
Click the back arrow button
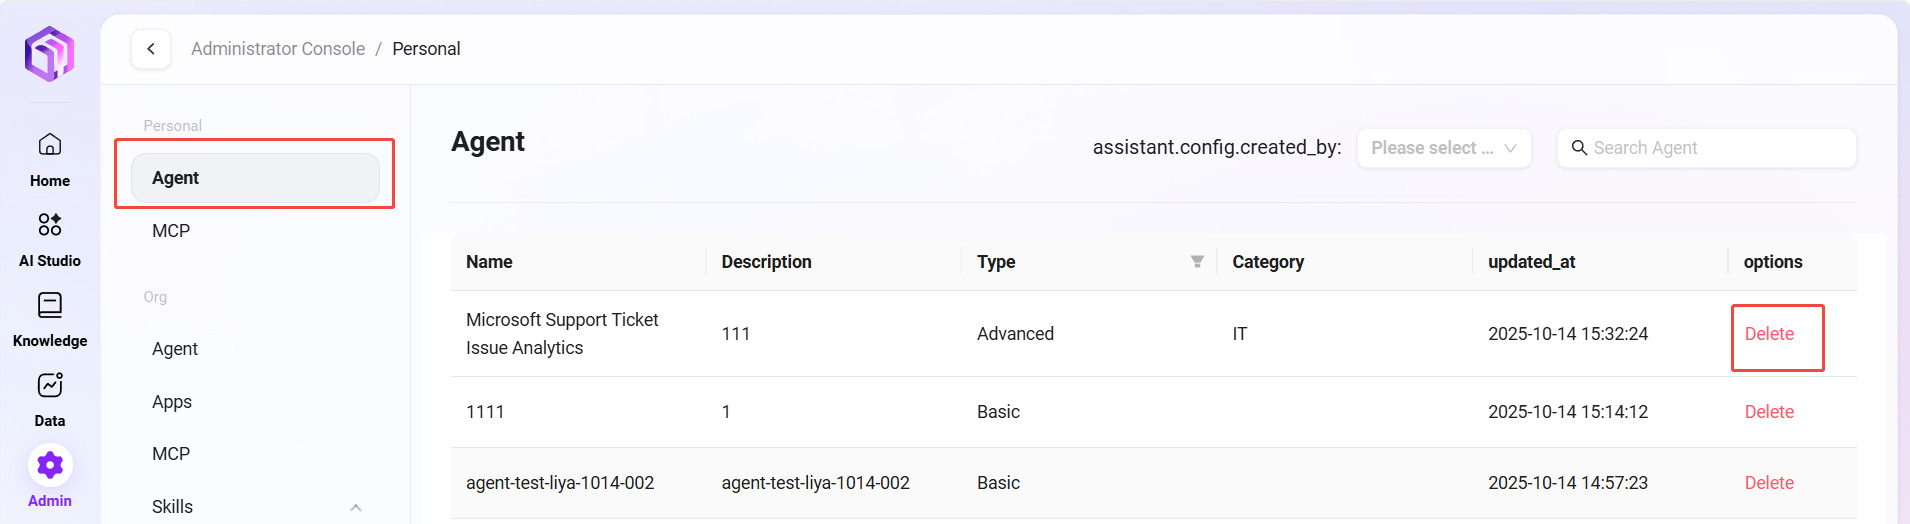pos(151,49)
